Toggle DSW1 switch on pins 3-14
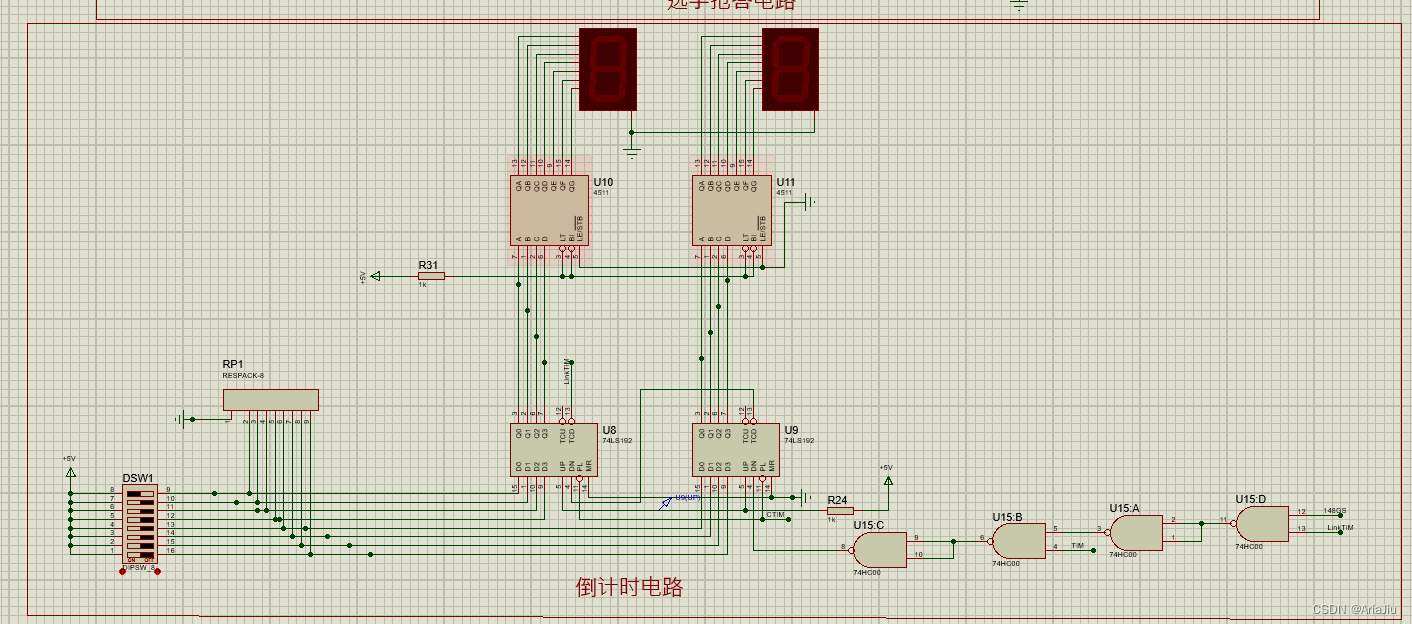Viewport: 1412px width, 624px height. click(140, 537)
